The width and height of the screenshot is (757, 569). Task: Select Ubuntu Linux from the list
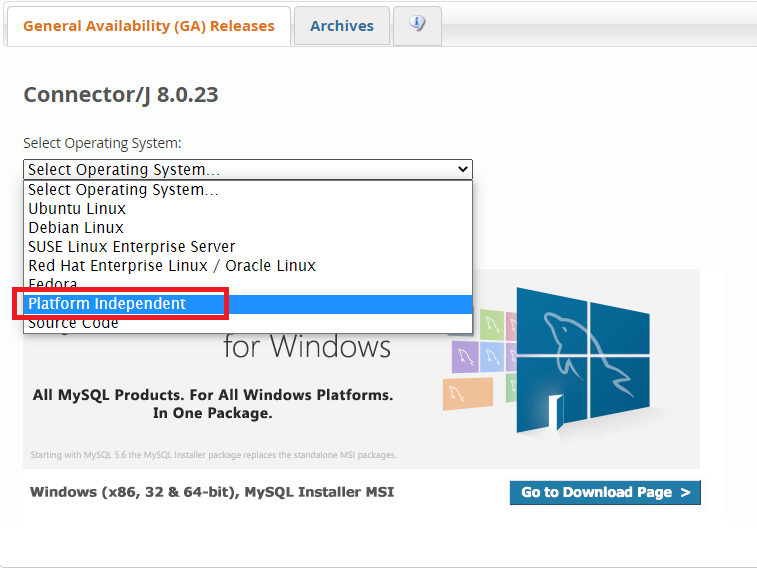coord(248,208)
